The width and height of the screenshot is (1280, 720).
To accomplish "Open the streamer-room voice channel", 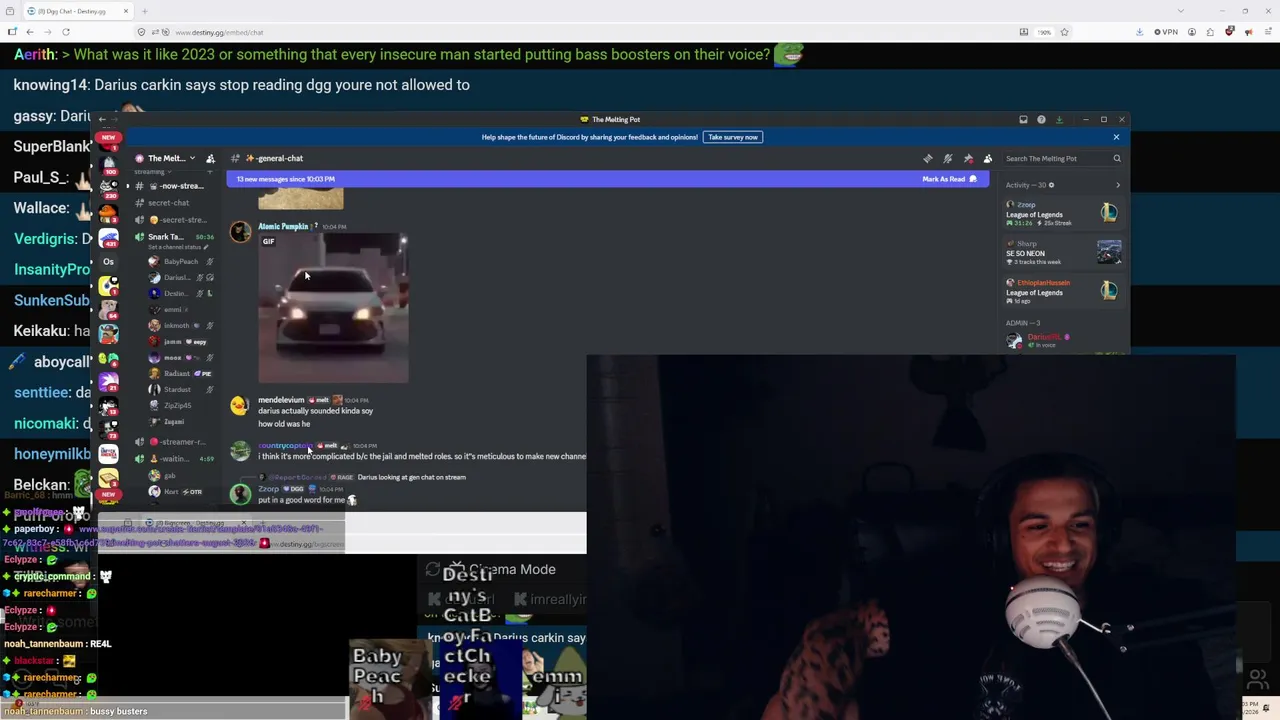I will [x=175, y=442].
